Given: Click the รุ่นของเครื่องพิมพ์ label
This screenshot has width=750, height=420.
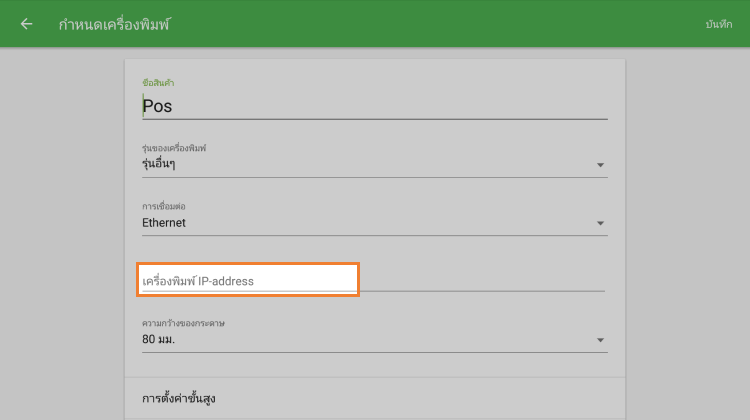Looking at the screenshot, I should 175,148.
